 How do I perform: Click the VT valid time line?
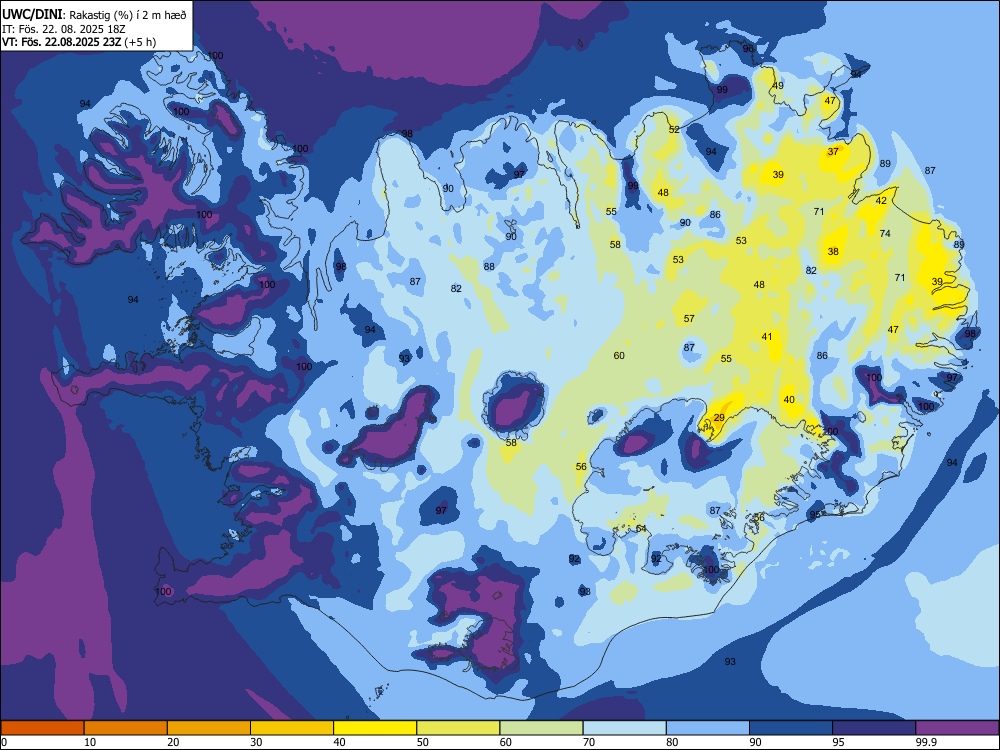coord(79,42)
